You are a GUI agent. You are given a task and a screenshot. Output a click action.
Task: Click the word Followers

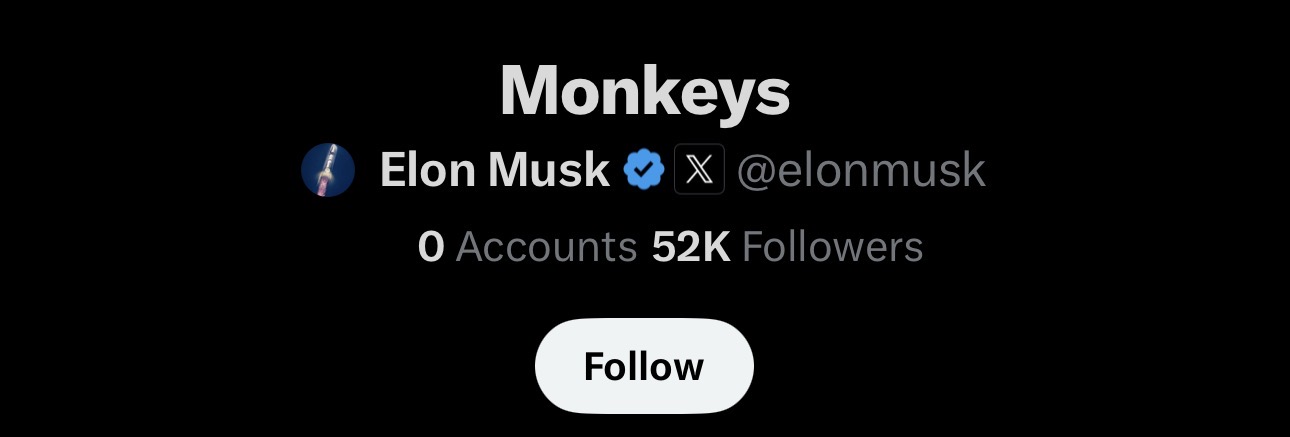click(x=832, y=247)
